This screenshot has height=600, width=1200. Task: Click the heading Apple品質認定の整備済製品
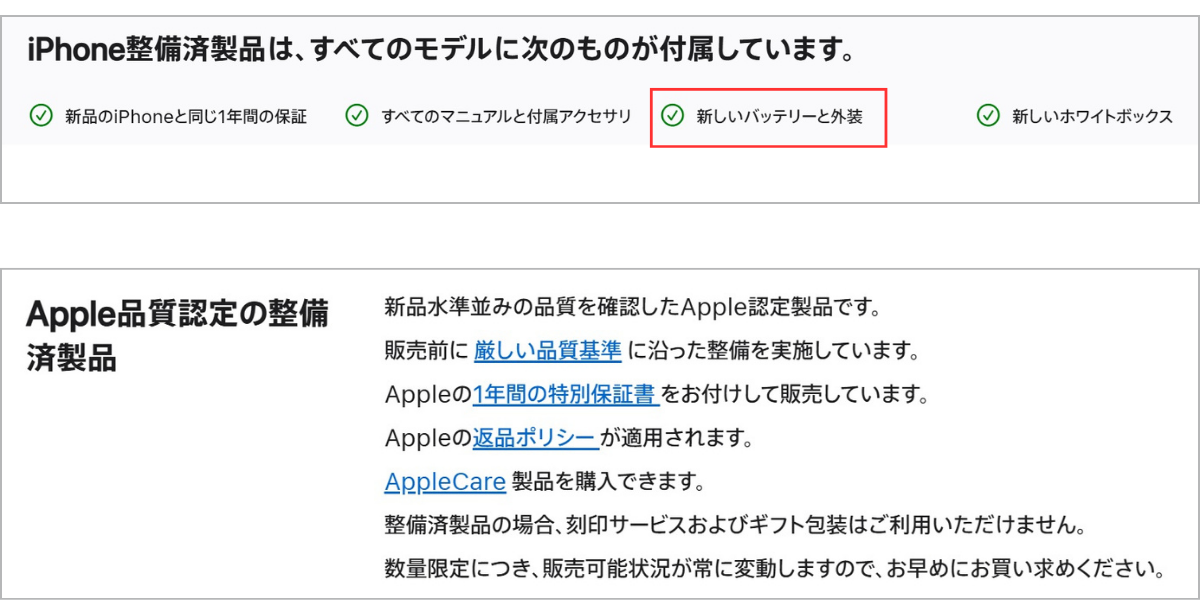[177, 335]
